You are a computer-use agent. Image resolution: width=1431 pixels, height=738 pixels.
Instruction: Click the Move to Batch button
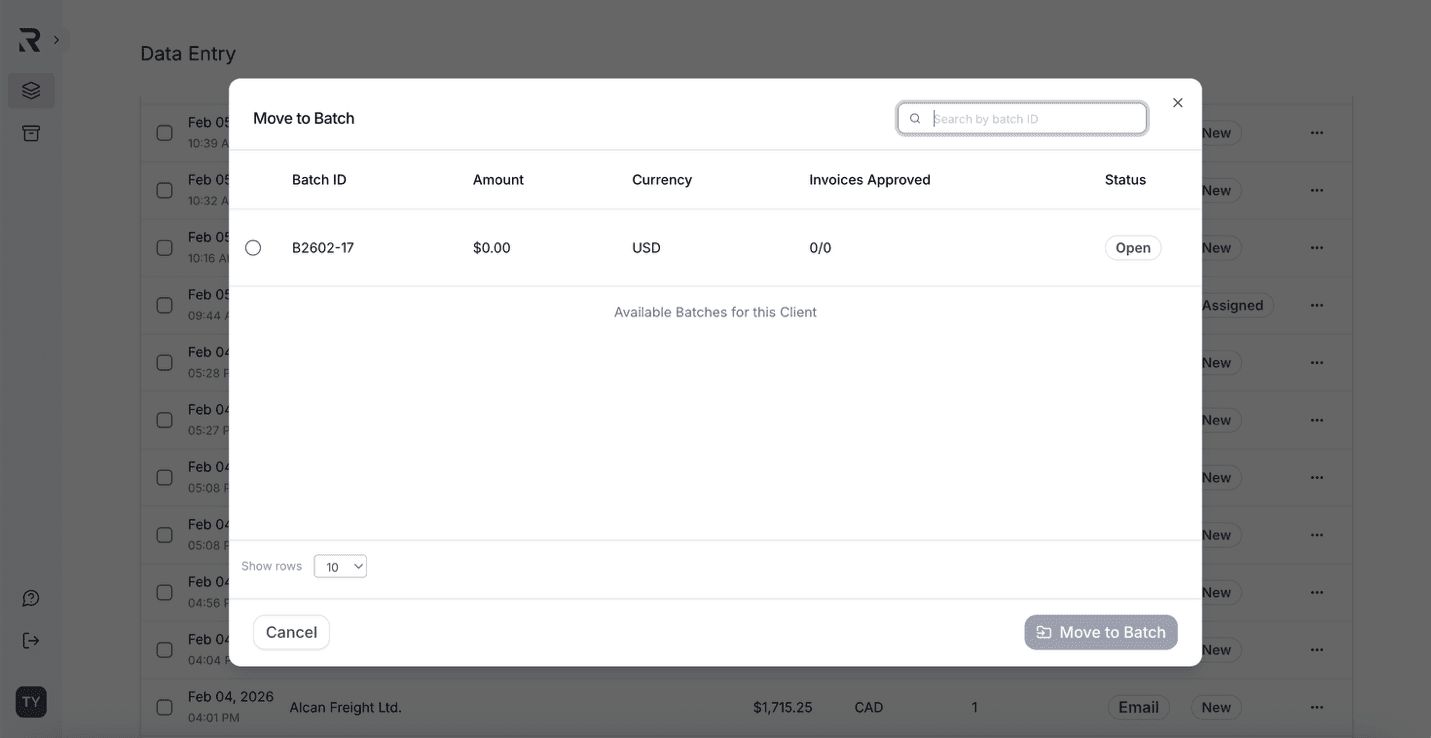click(x=1100, y=632)
